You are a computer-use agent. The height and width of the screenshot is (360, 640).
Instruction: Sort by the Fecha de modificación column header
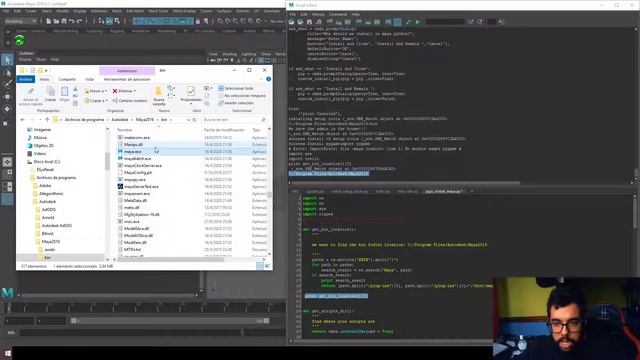coord(224,130)
